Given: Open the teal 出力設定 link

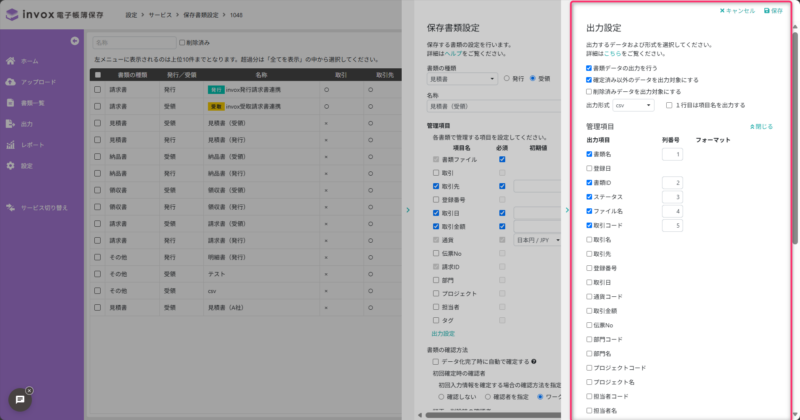Looking at the screenshot, I should pos(443,334).
